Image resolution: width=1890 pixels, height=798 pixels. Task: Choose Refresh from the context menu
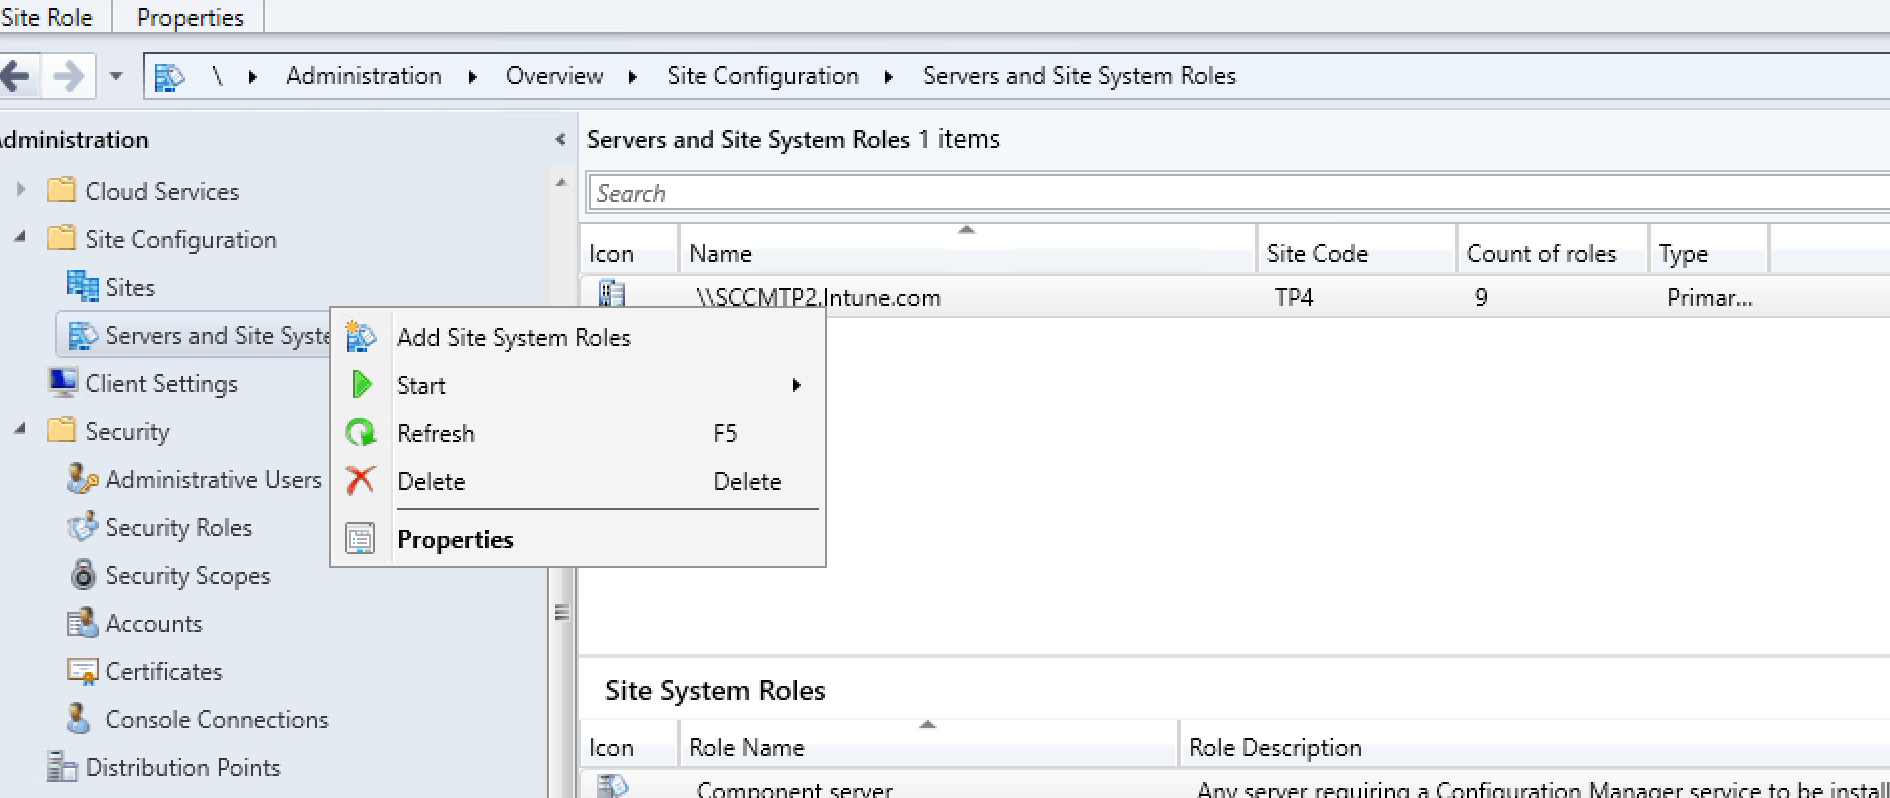pyautogui.click(x=578, y=434)
